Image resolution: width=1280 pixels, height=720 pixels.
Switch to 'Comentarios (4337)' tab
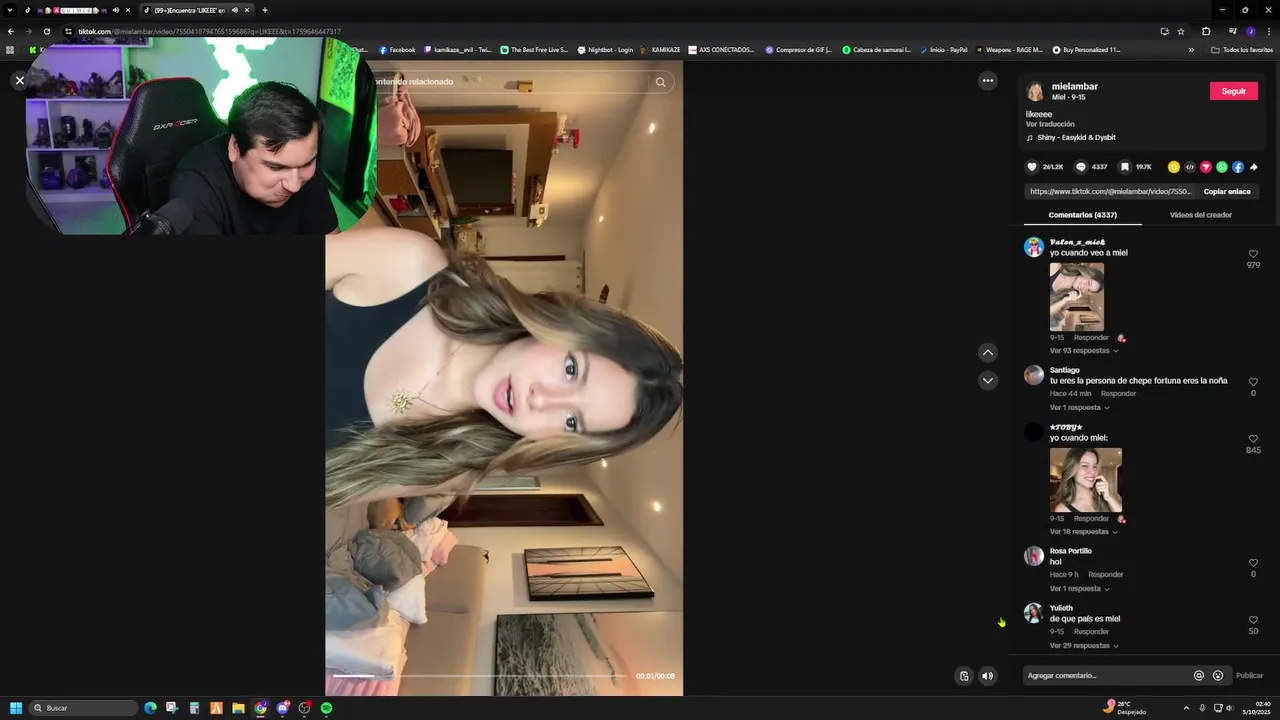coord(1083,215)
